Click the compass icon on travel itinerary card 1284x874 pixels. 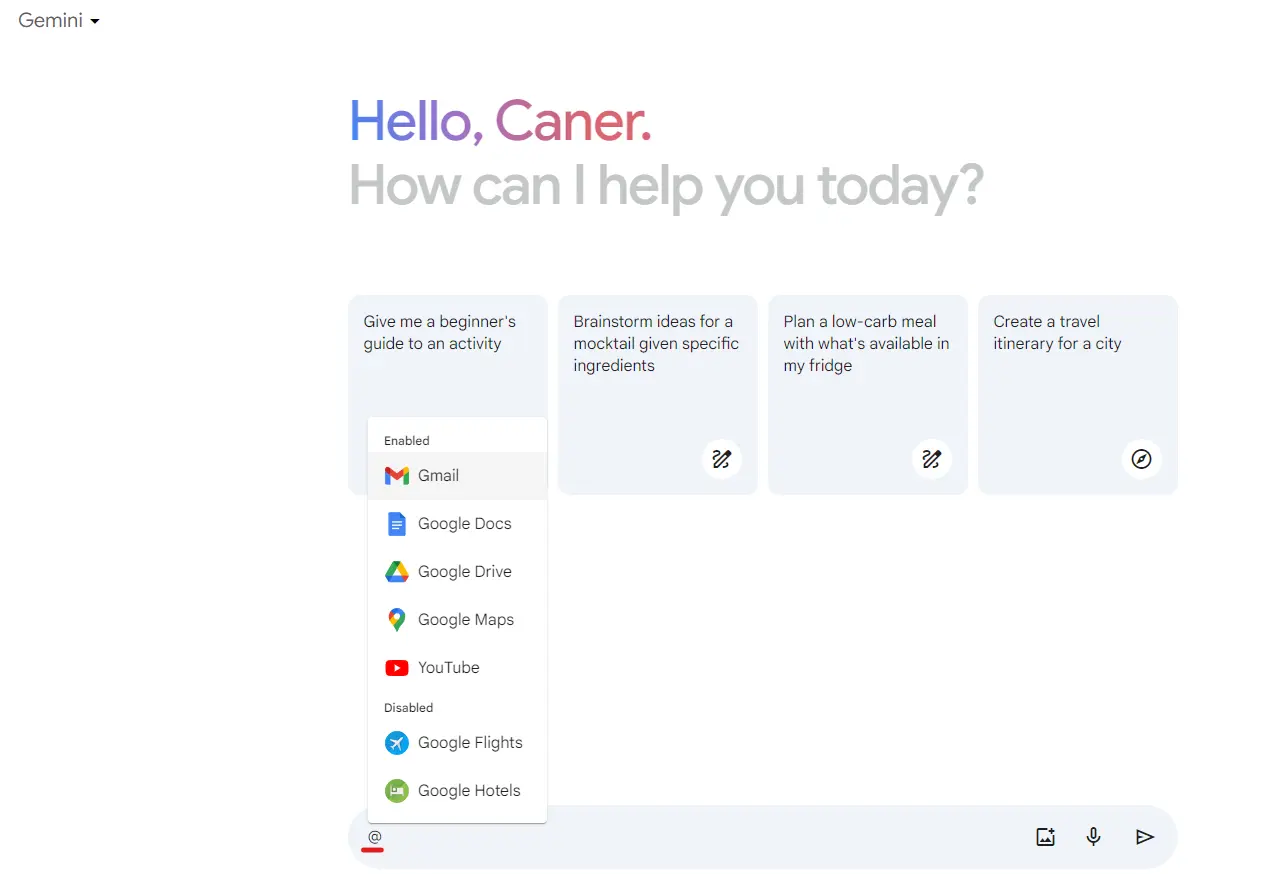1141,459
